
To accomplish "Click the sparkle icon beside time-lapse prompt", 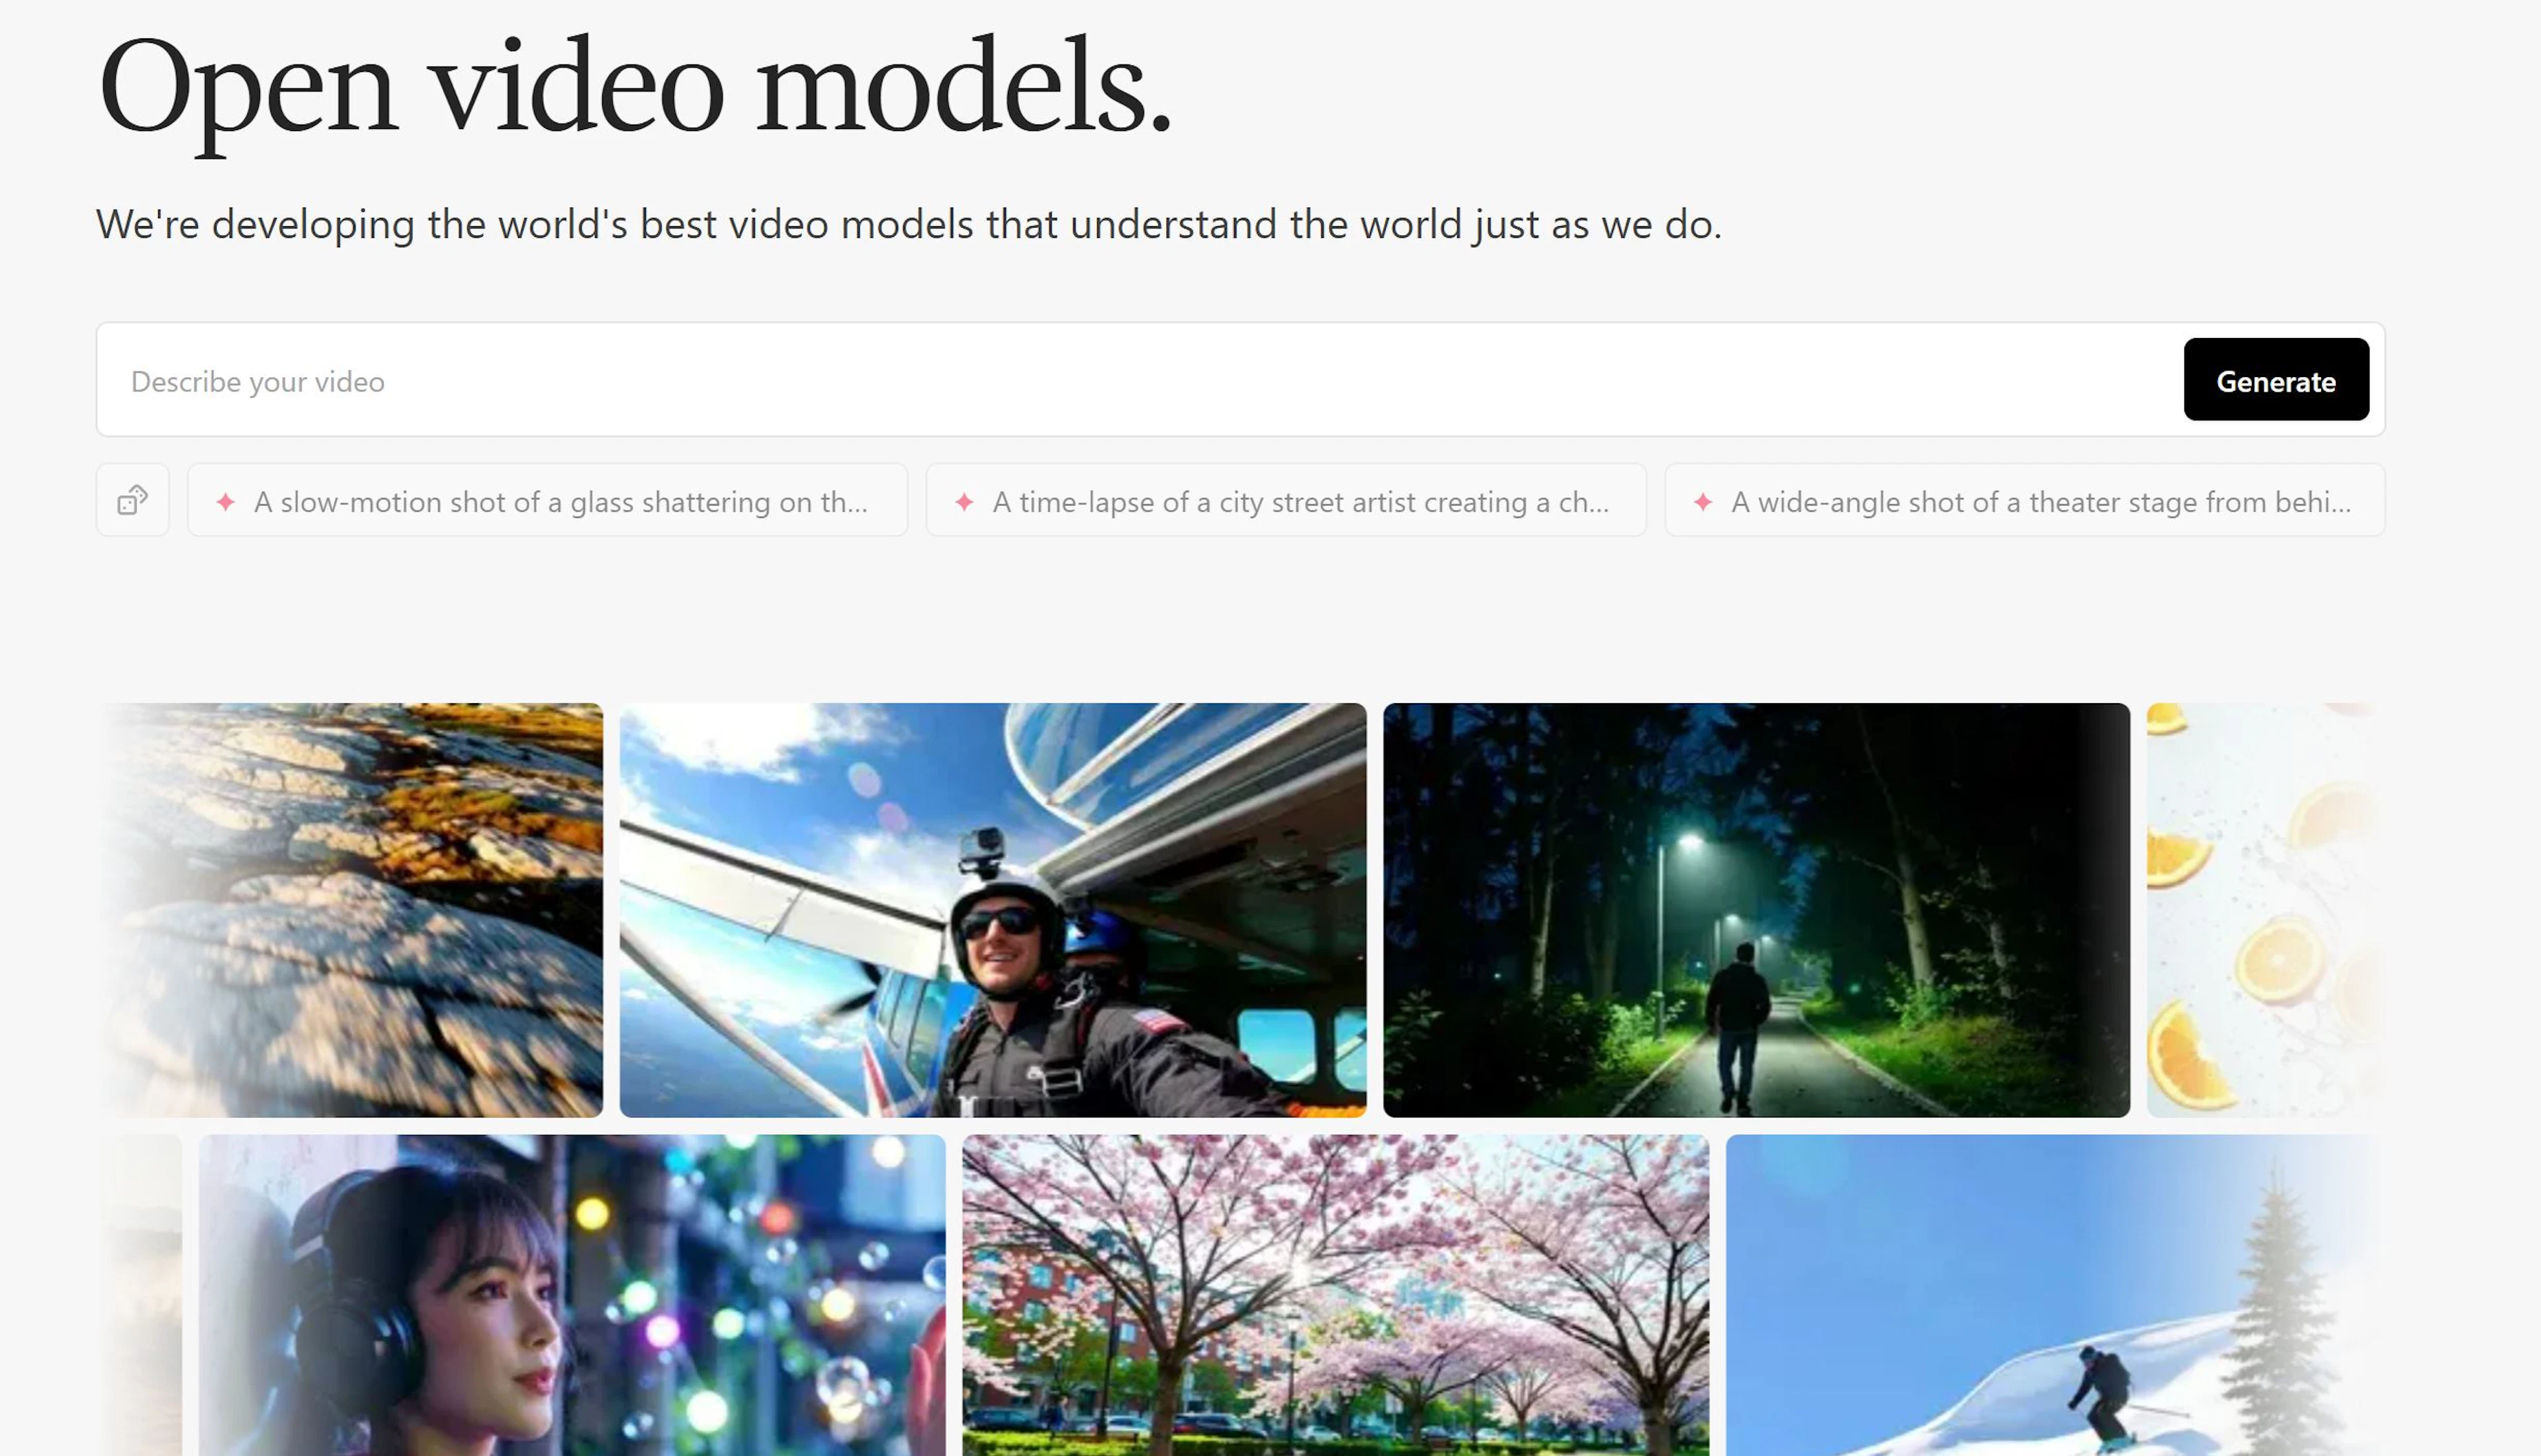I will tap(964, 502).
